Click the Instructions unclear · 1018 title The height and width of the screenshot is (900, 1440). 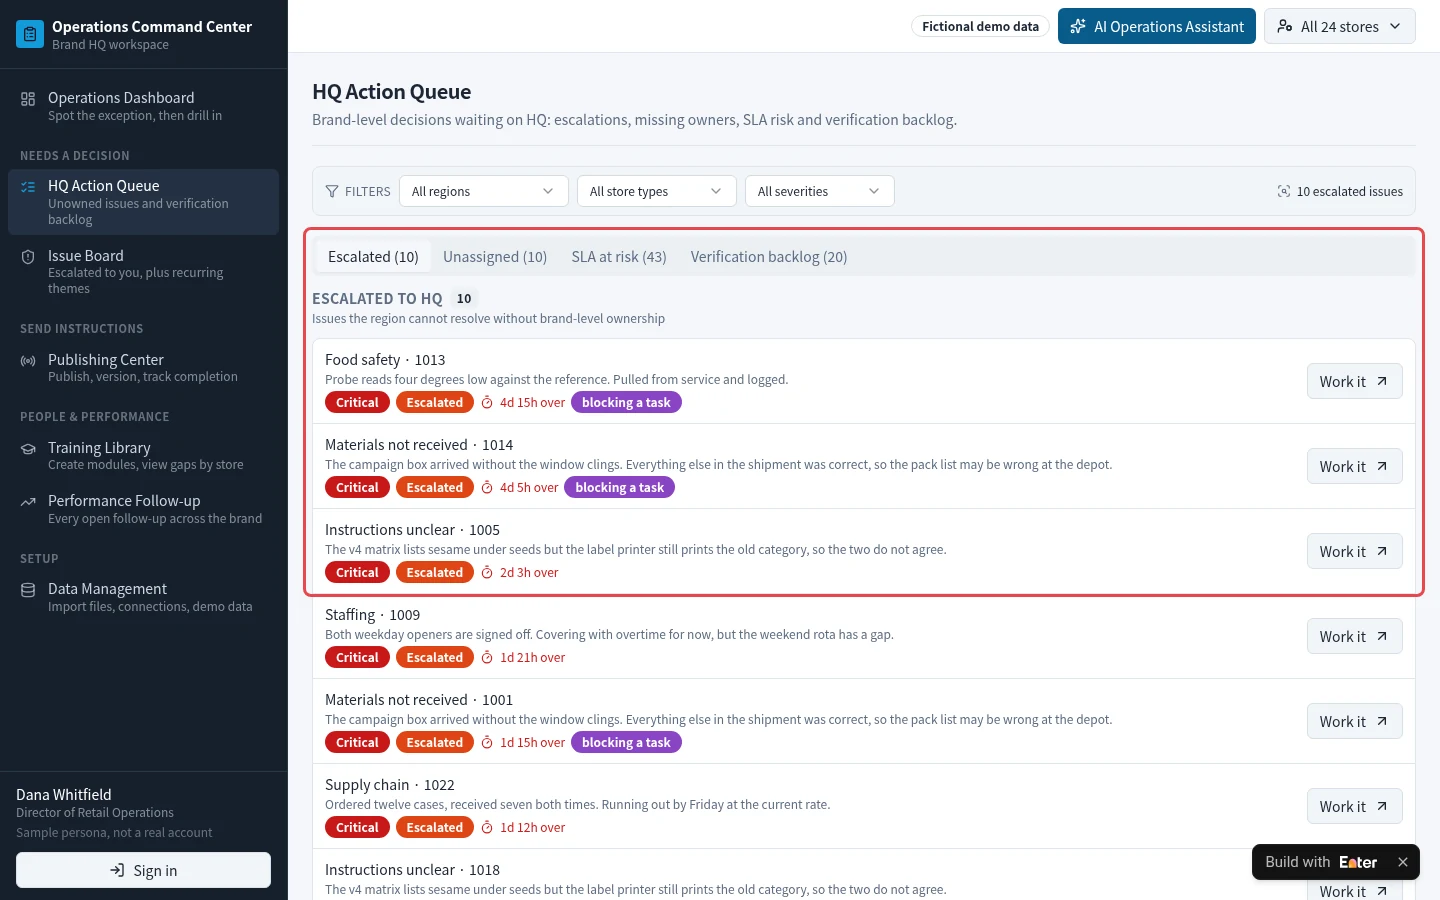tap(412, 870)
